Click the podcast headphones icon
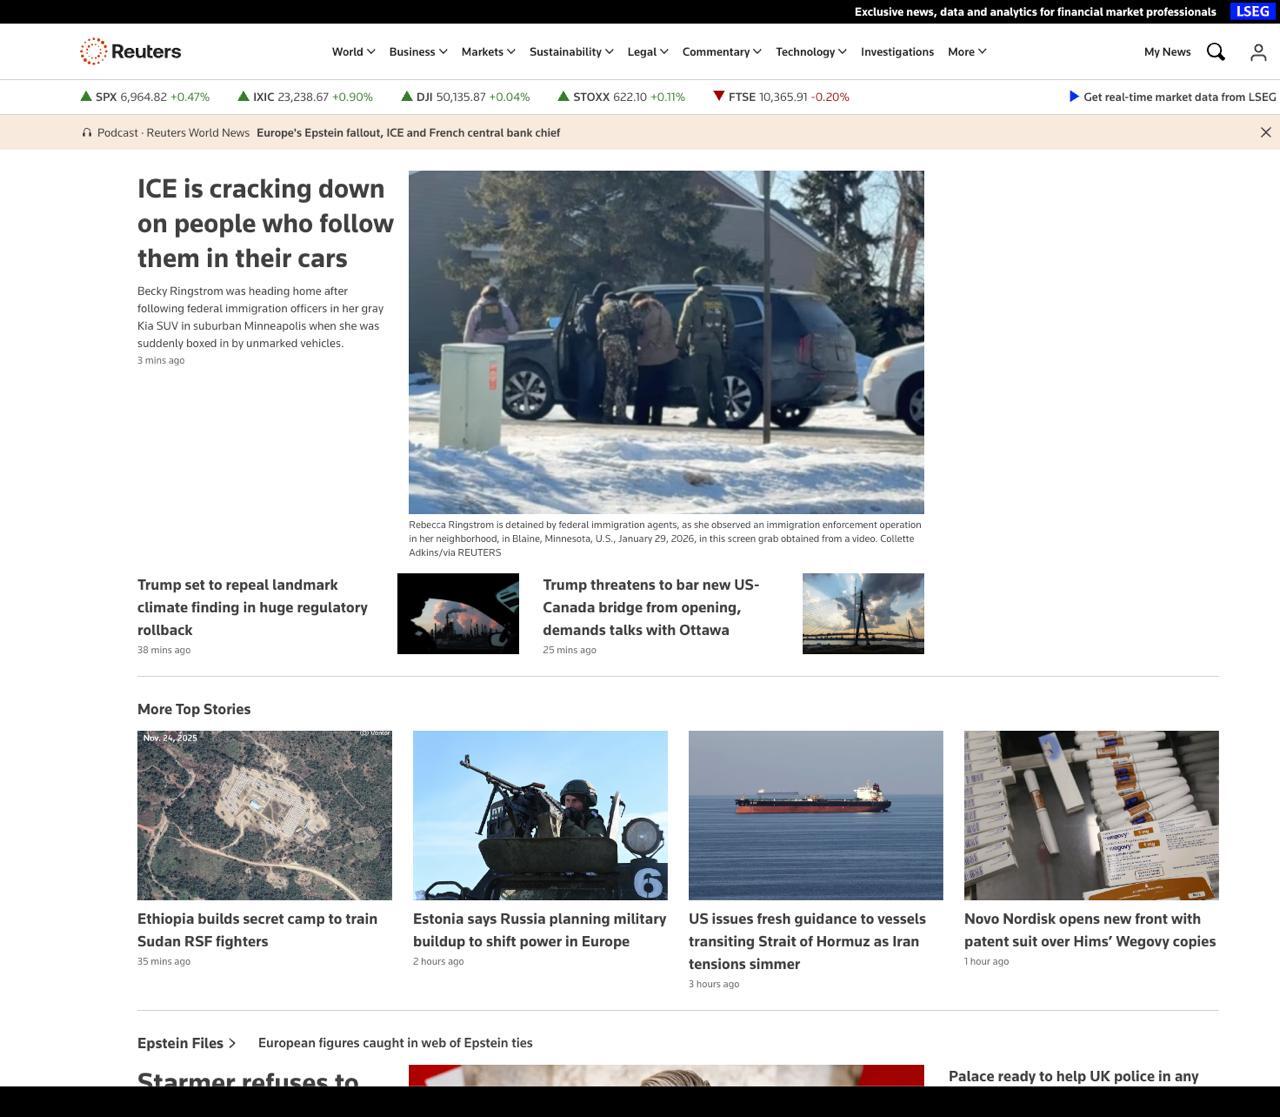The image size is (1280, 1117). pyautogui.click(x=87, y=133)
